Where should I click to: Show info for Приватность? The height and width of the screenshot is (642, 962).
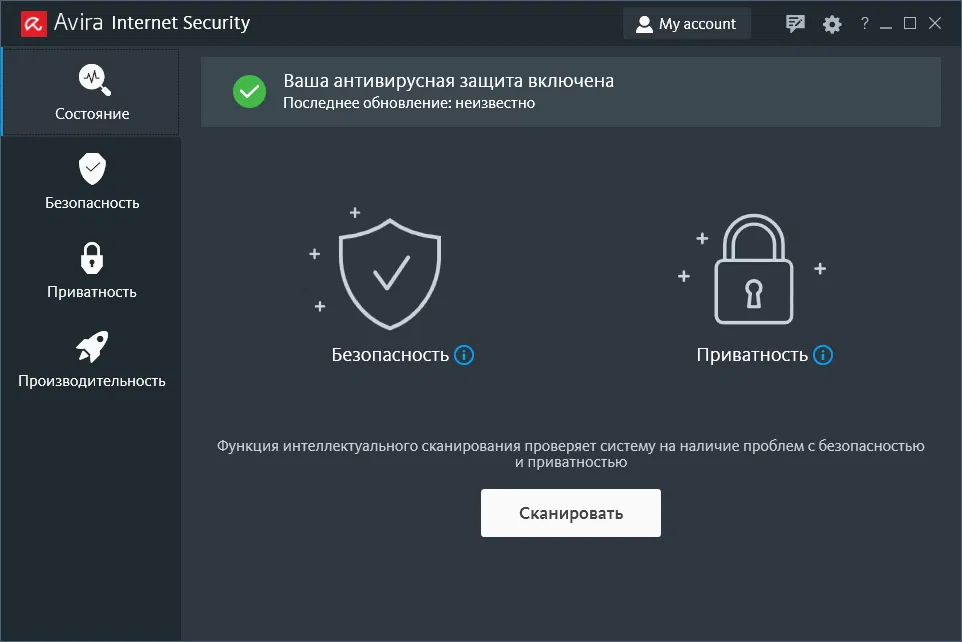click(x=823, y=355)
